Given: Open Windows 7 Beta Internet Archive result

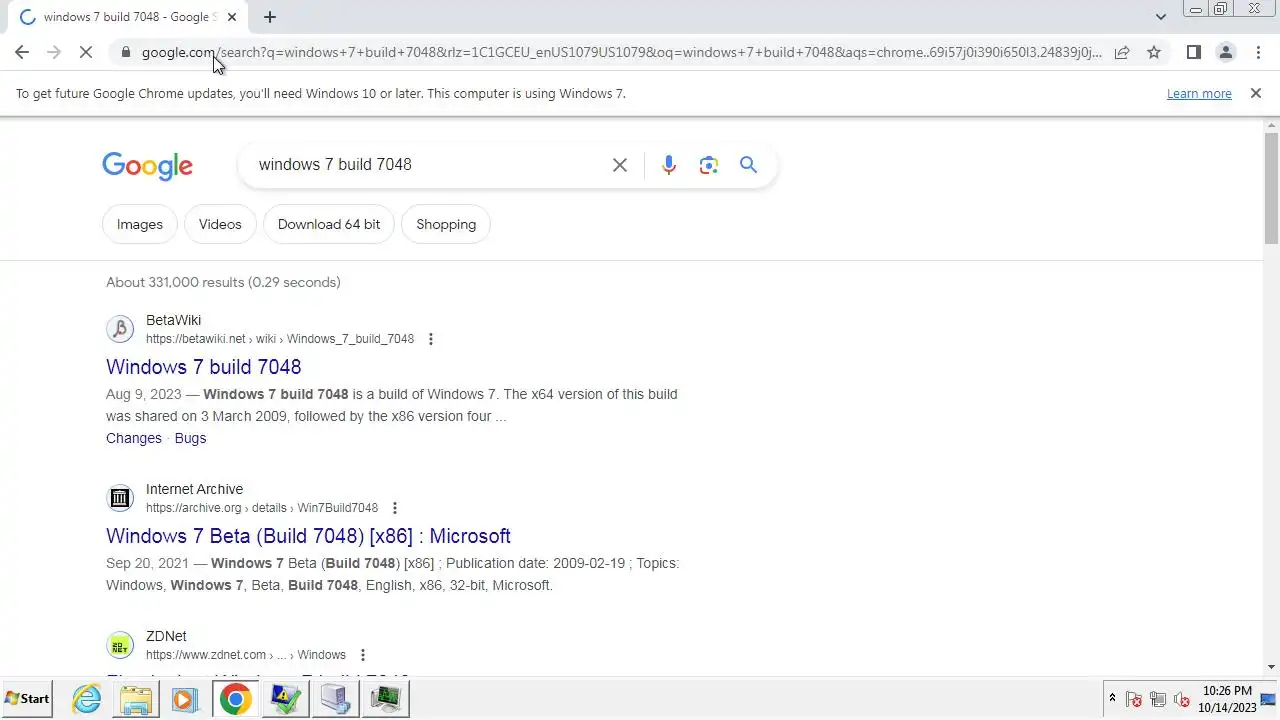Looking at the screenshot, I should 308,536.
